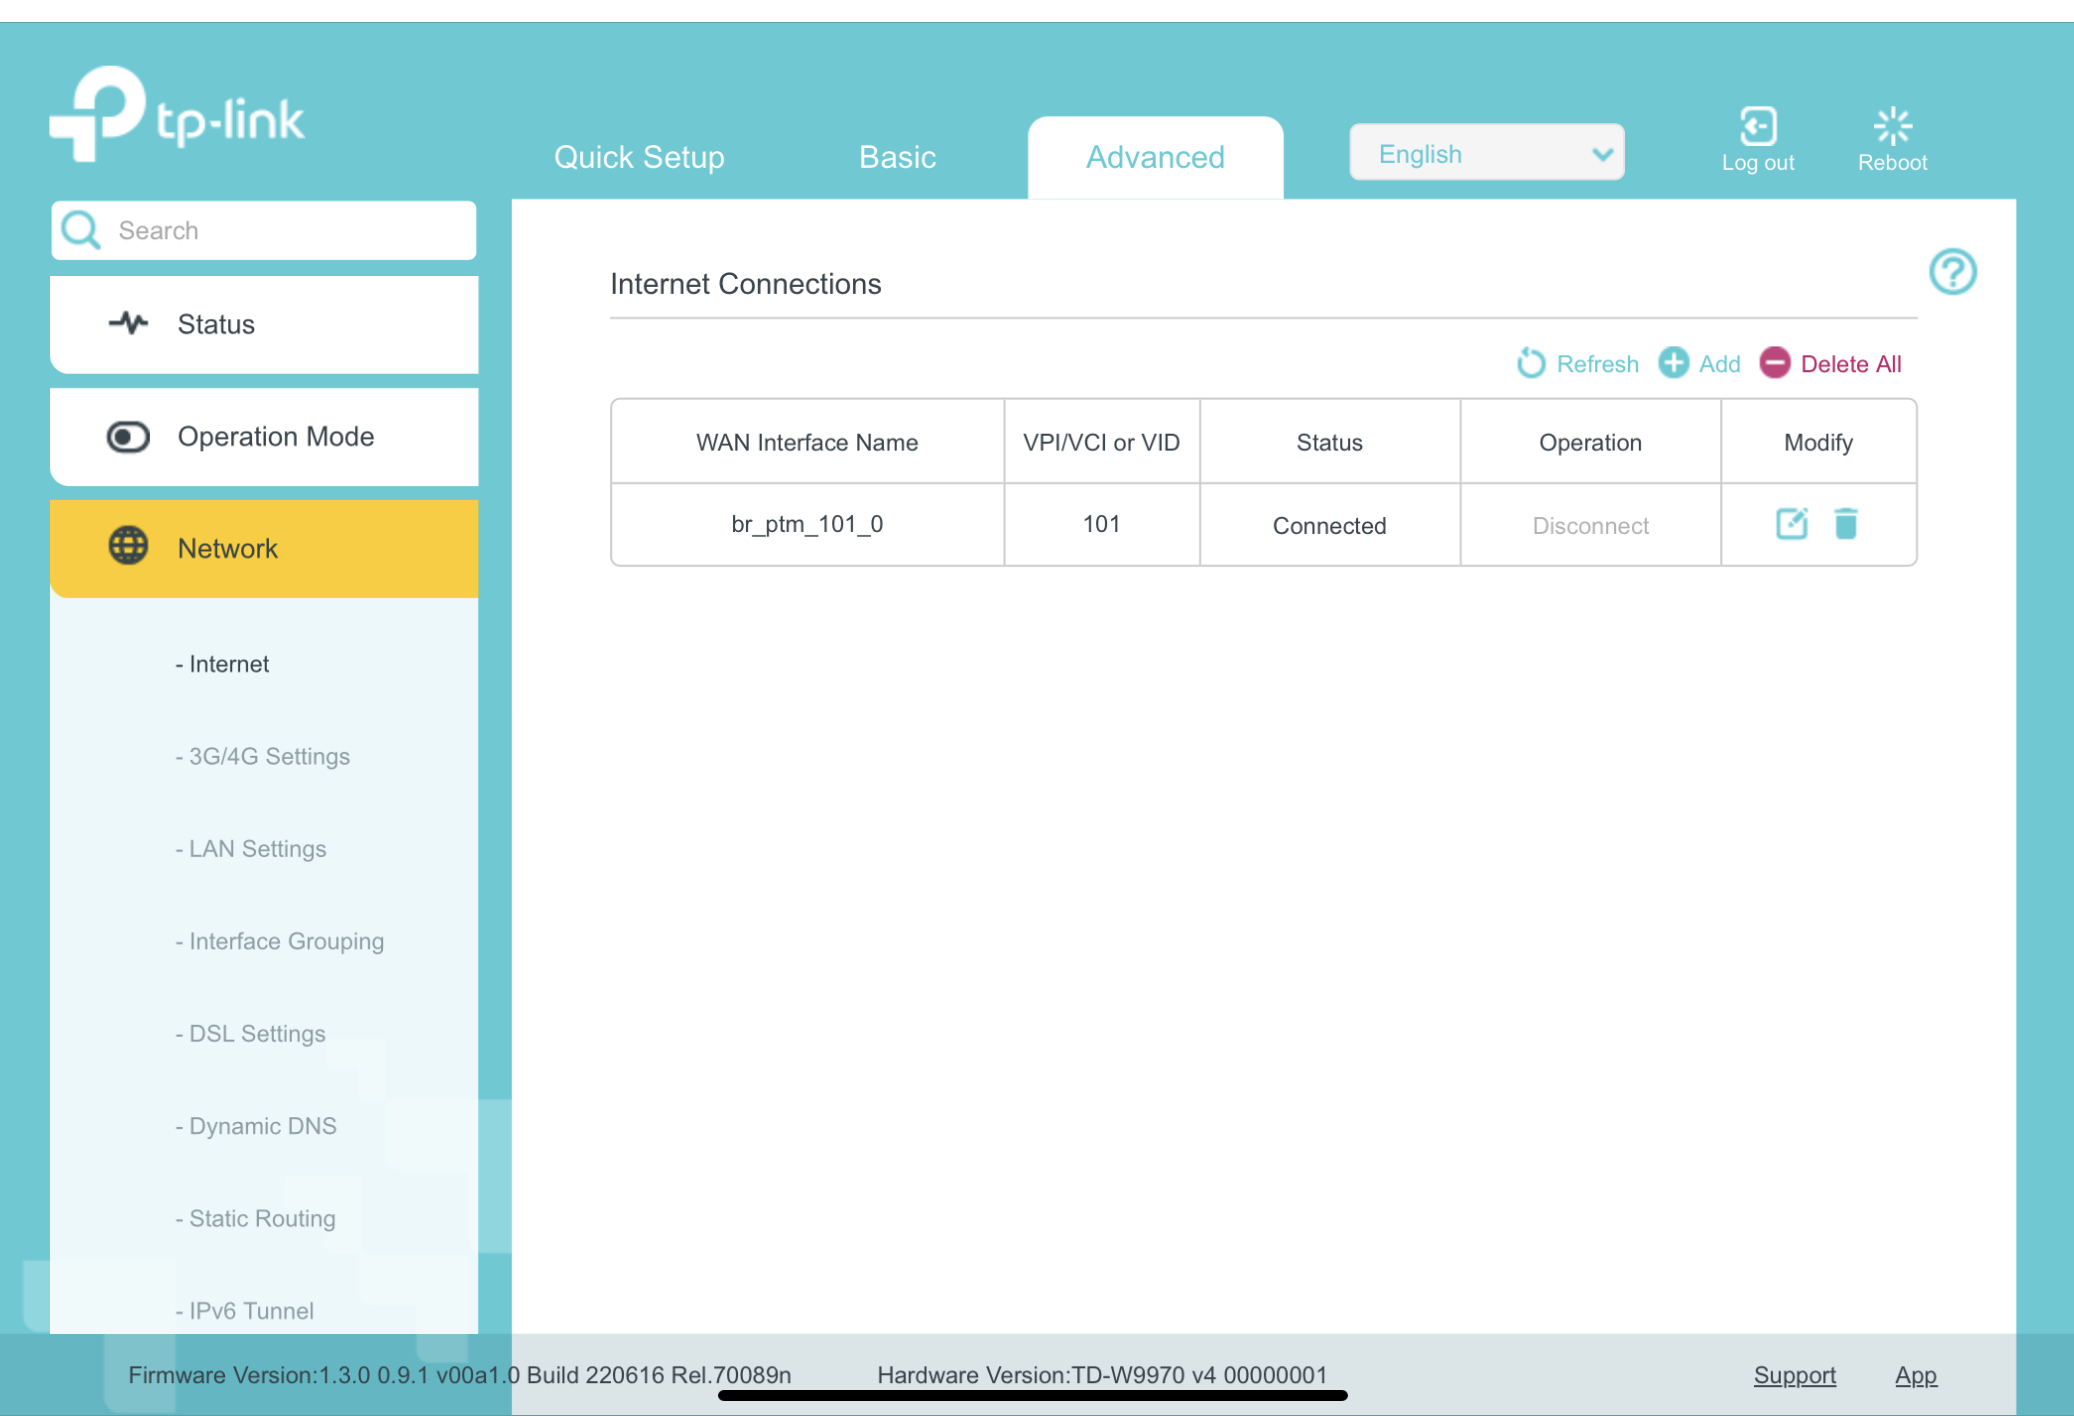
Task: Select DSL Settings in Network submenu
Action: point(257,1033)
